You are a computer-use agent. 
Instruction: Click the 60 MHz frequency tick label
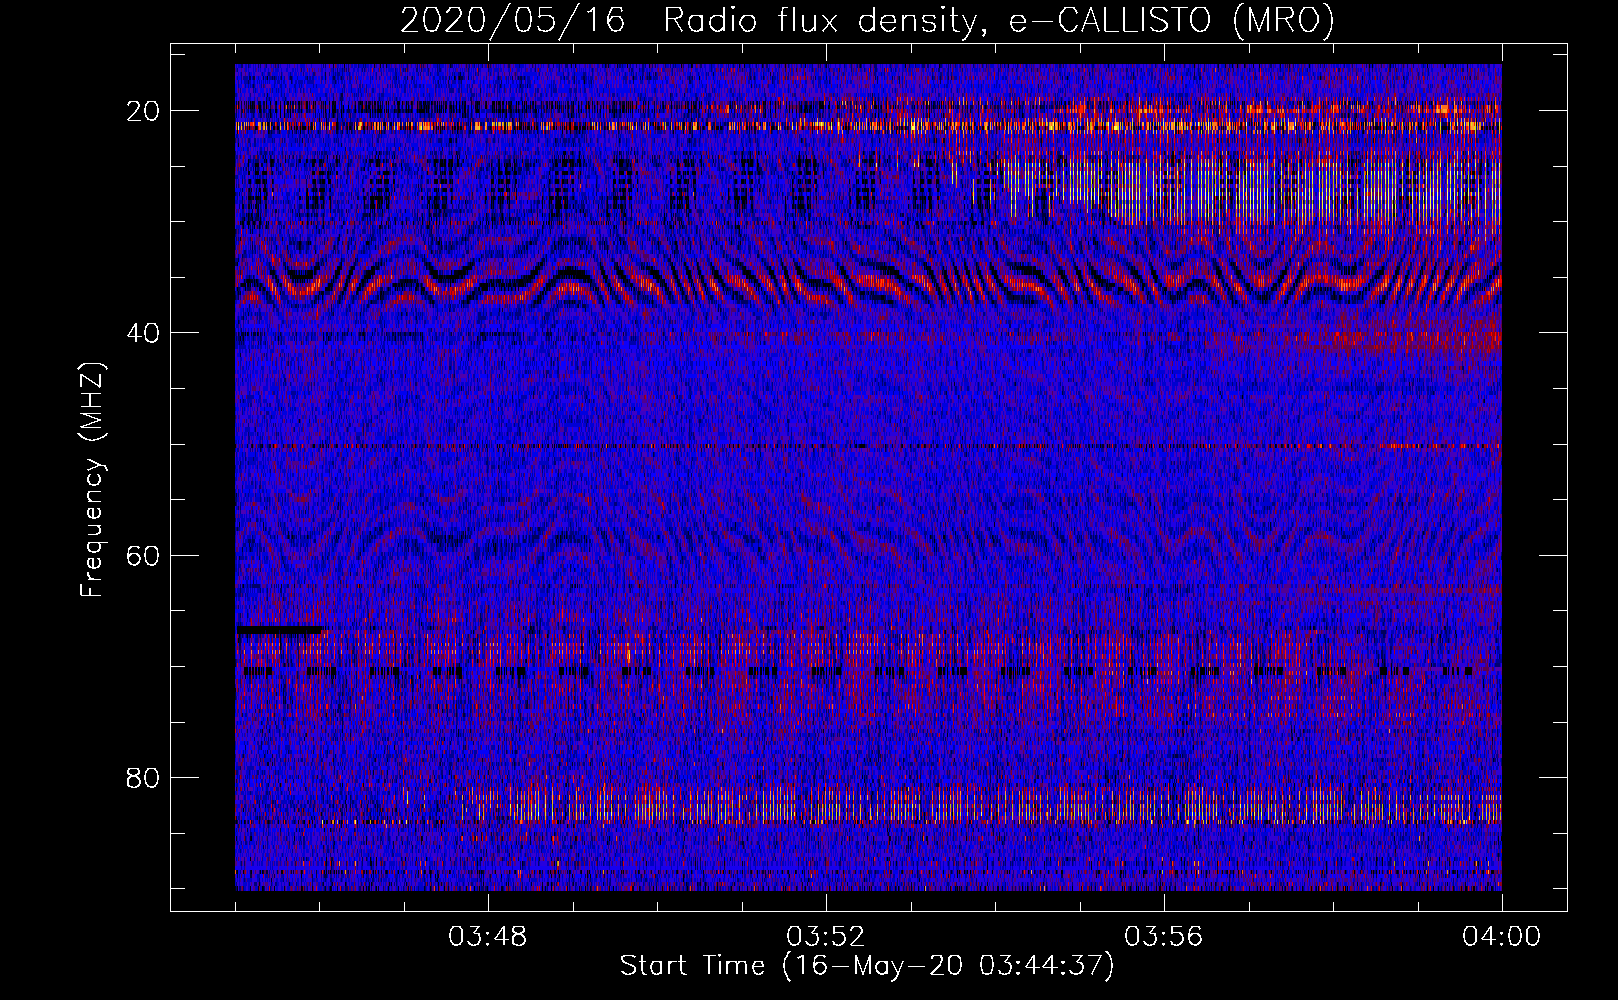(143, 555)
